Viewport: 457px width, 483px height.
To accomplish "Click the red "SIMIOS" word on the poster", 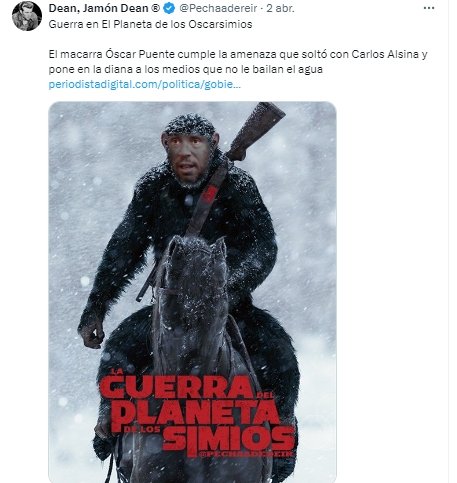I will pos(229,438).
